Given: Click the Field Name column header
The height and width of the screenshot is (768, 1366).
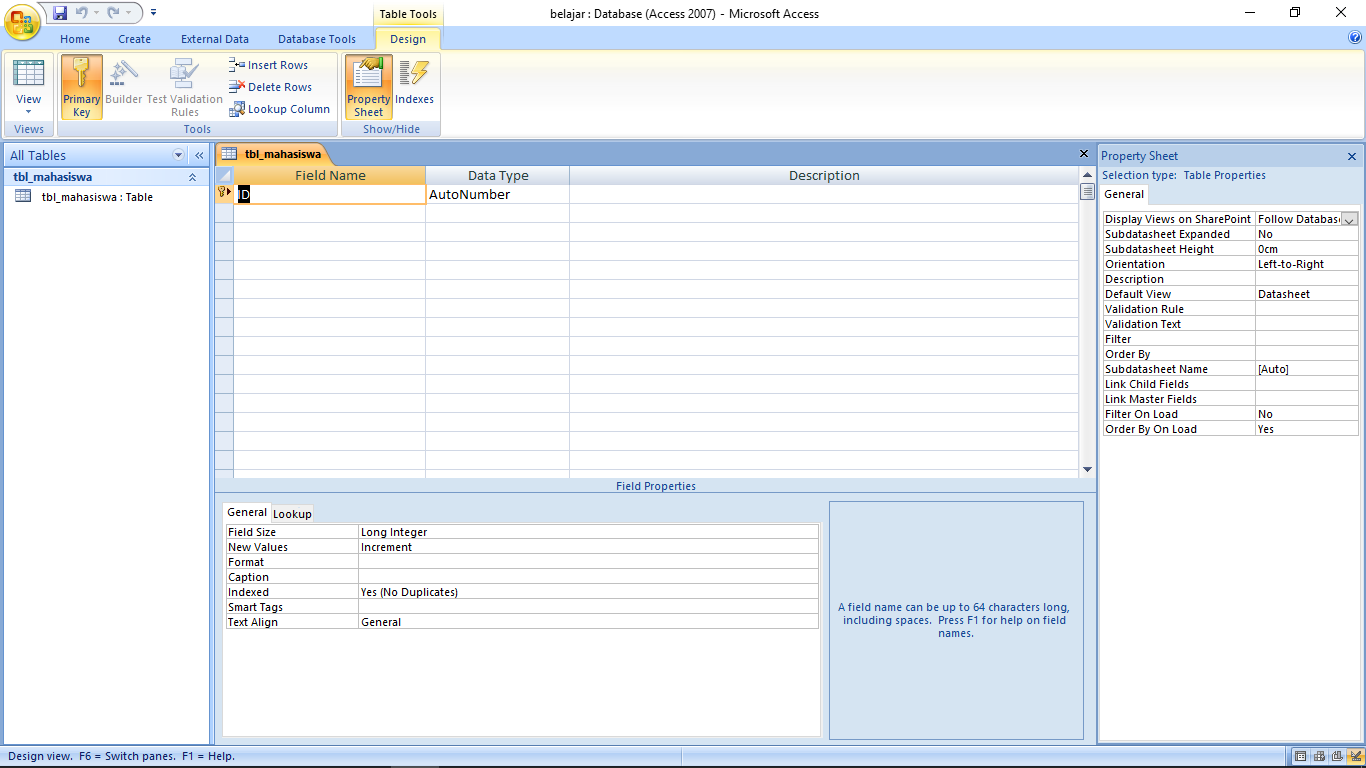Looking at the screenshot, I should [330, 175].
